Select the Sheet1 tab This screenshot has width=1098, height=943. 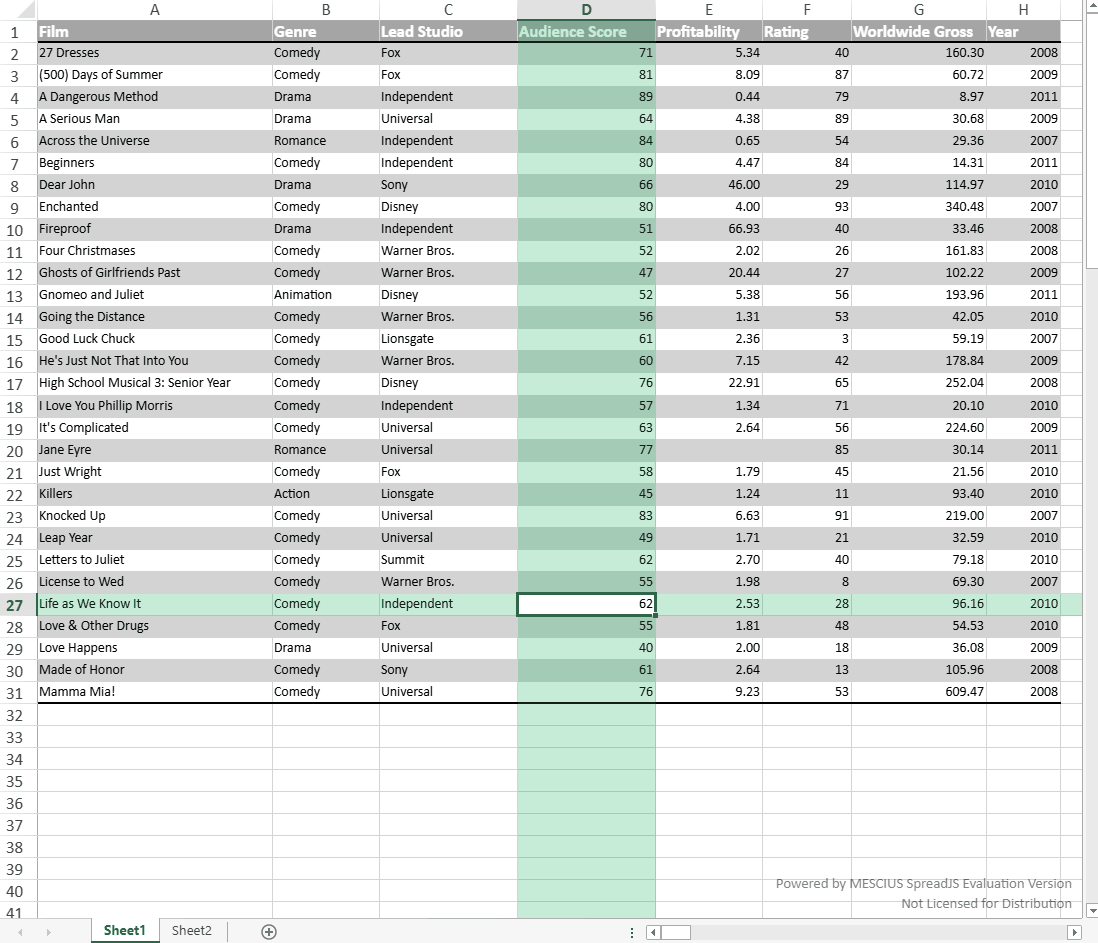(x=125, y=930)
